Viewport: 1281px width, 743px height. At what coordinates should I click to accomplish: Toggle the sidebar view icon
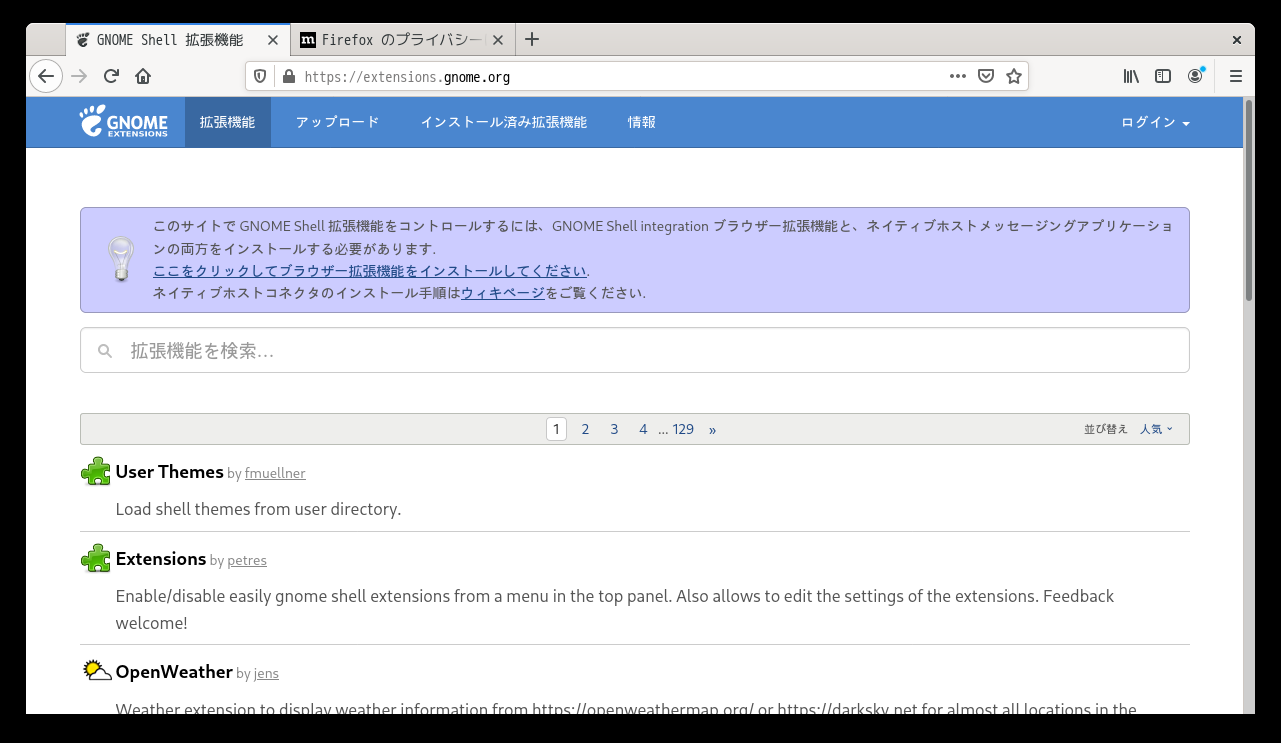(x=1163, y=76)
